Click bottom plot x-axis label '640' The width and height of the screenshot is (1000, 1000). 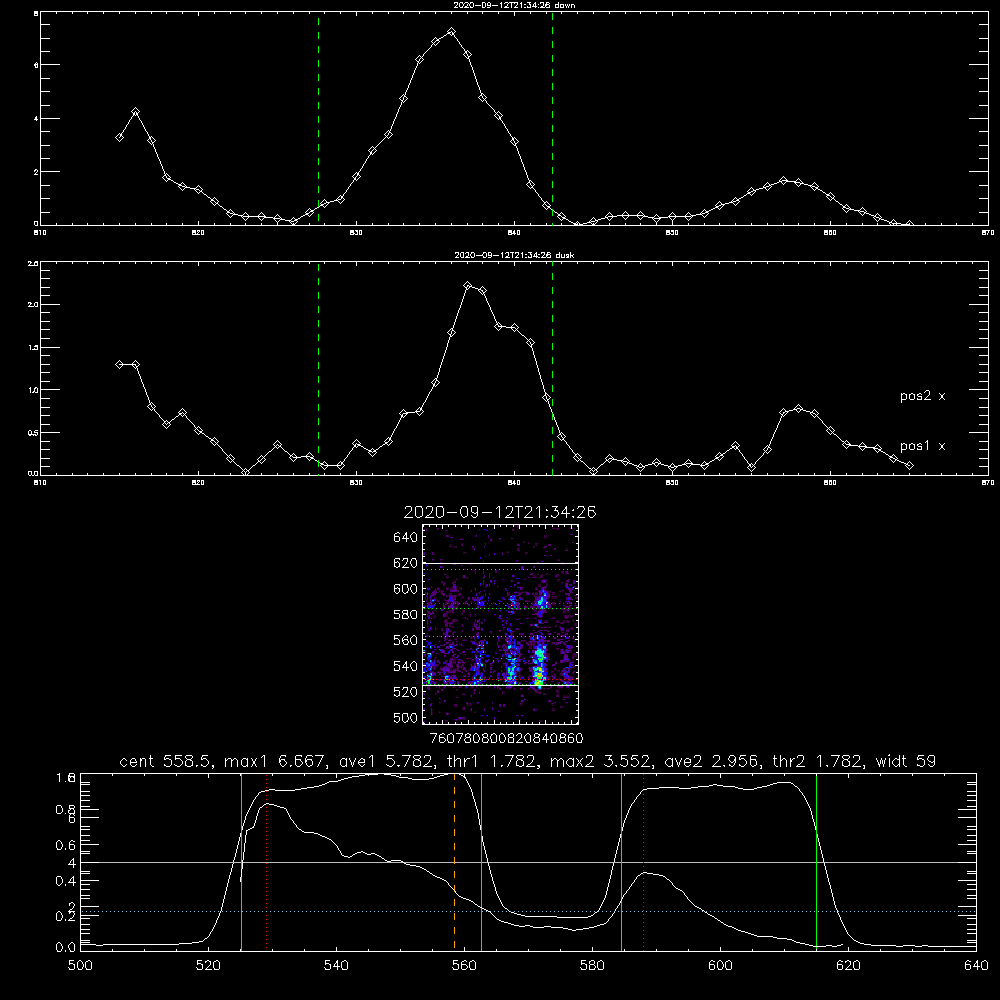tap(976, 966)
